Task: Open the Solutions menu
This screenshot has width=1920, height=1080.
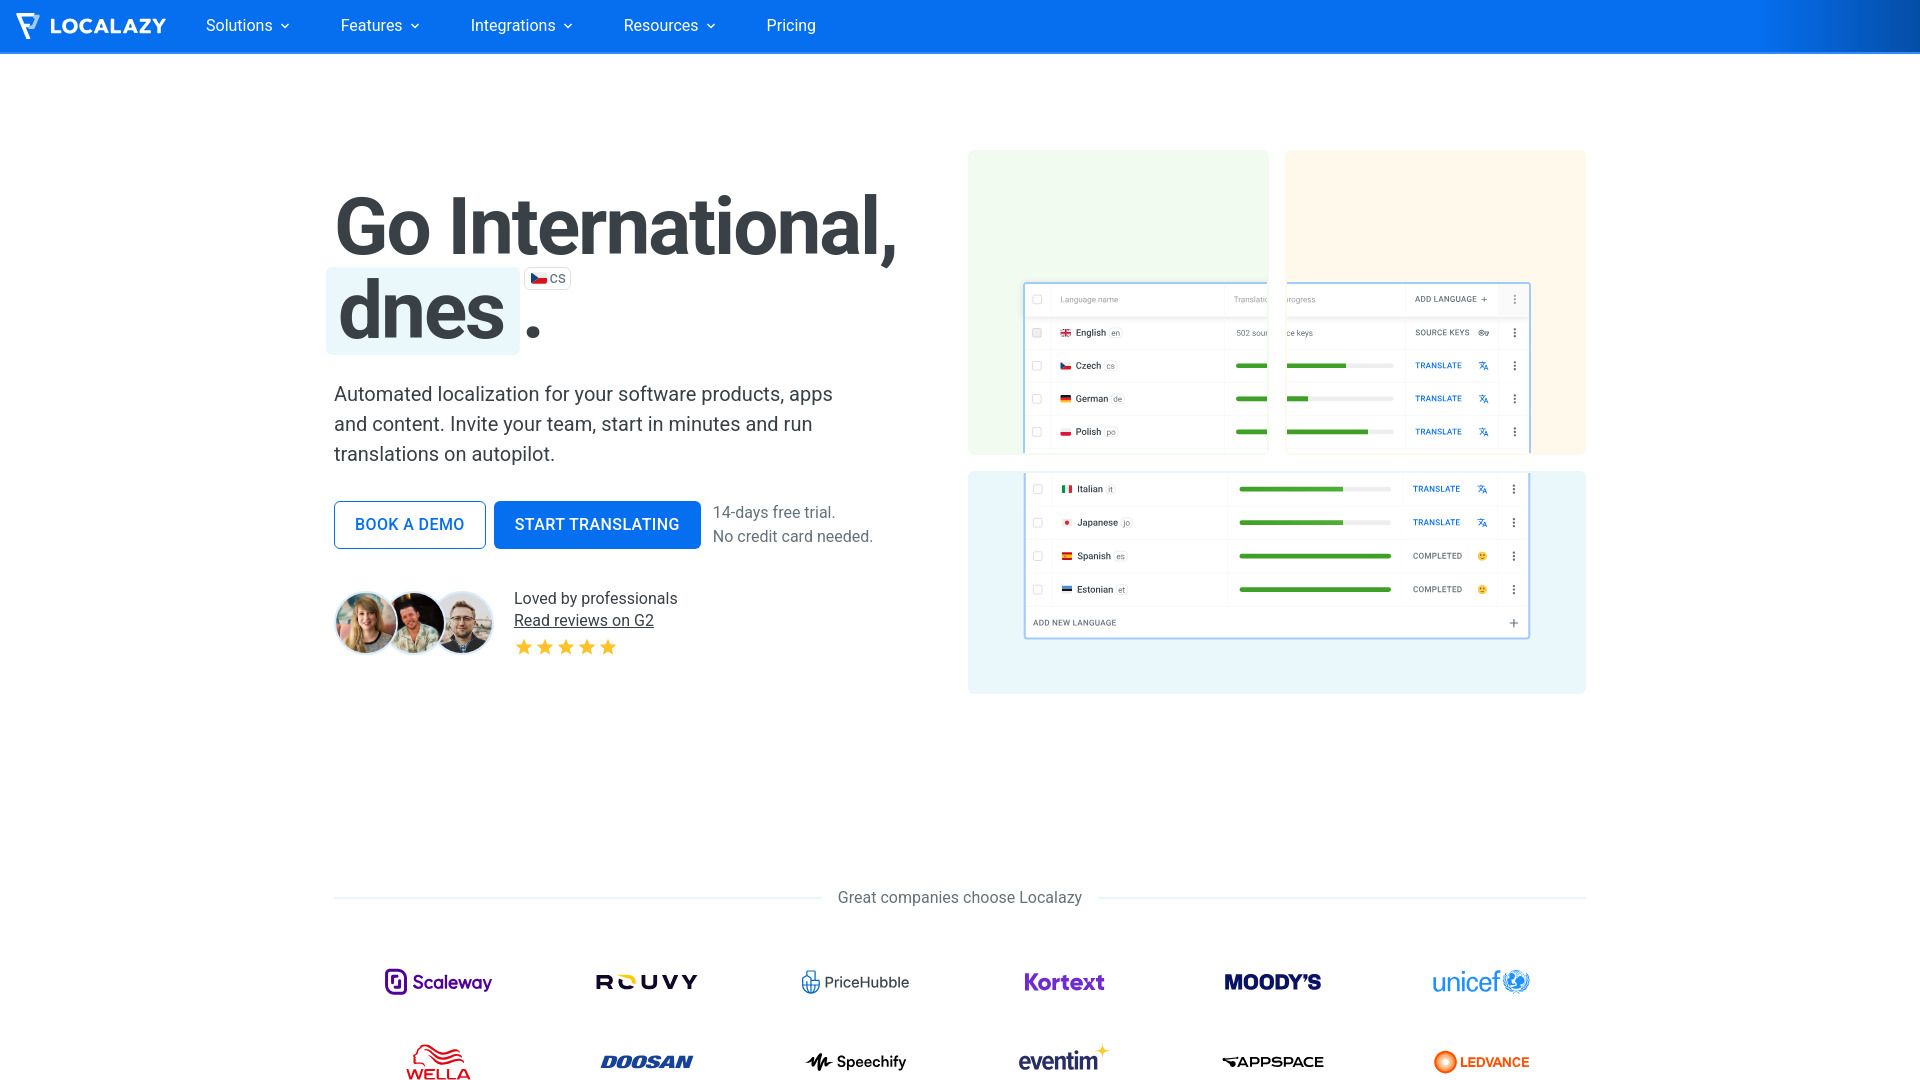Action: point(247,26)
